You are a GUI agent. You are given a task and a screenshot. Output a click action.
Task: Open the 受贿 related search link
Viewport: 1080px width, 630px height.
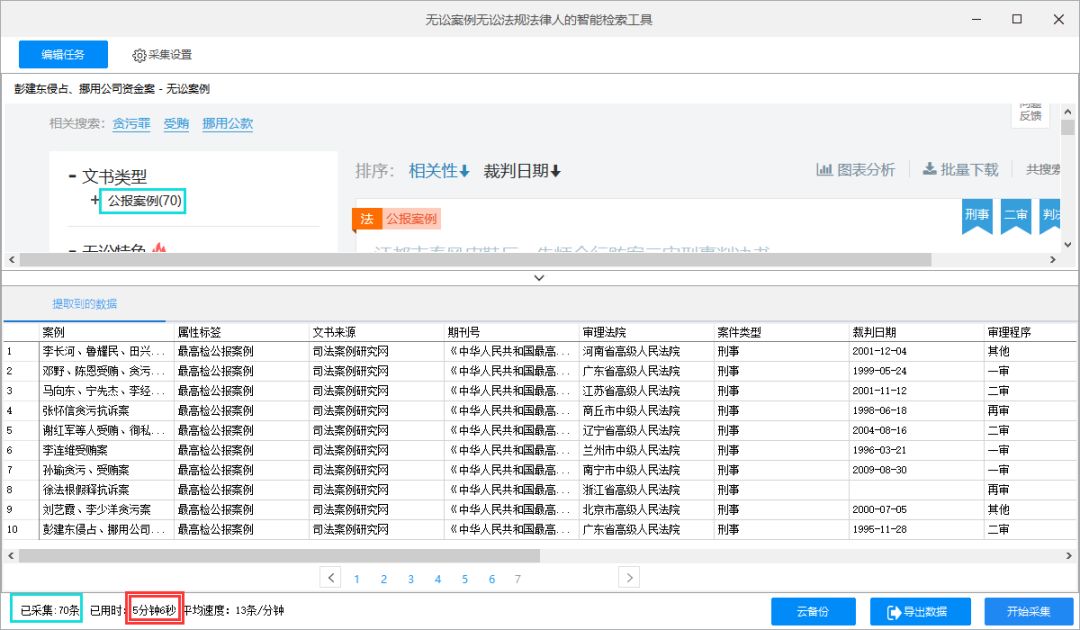click(176, 124)
